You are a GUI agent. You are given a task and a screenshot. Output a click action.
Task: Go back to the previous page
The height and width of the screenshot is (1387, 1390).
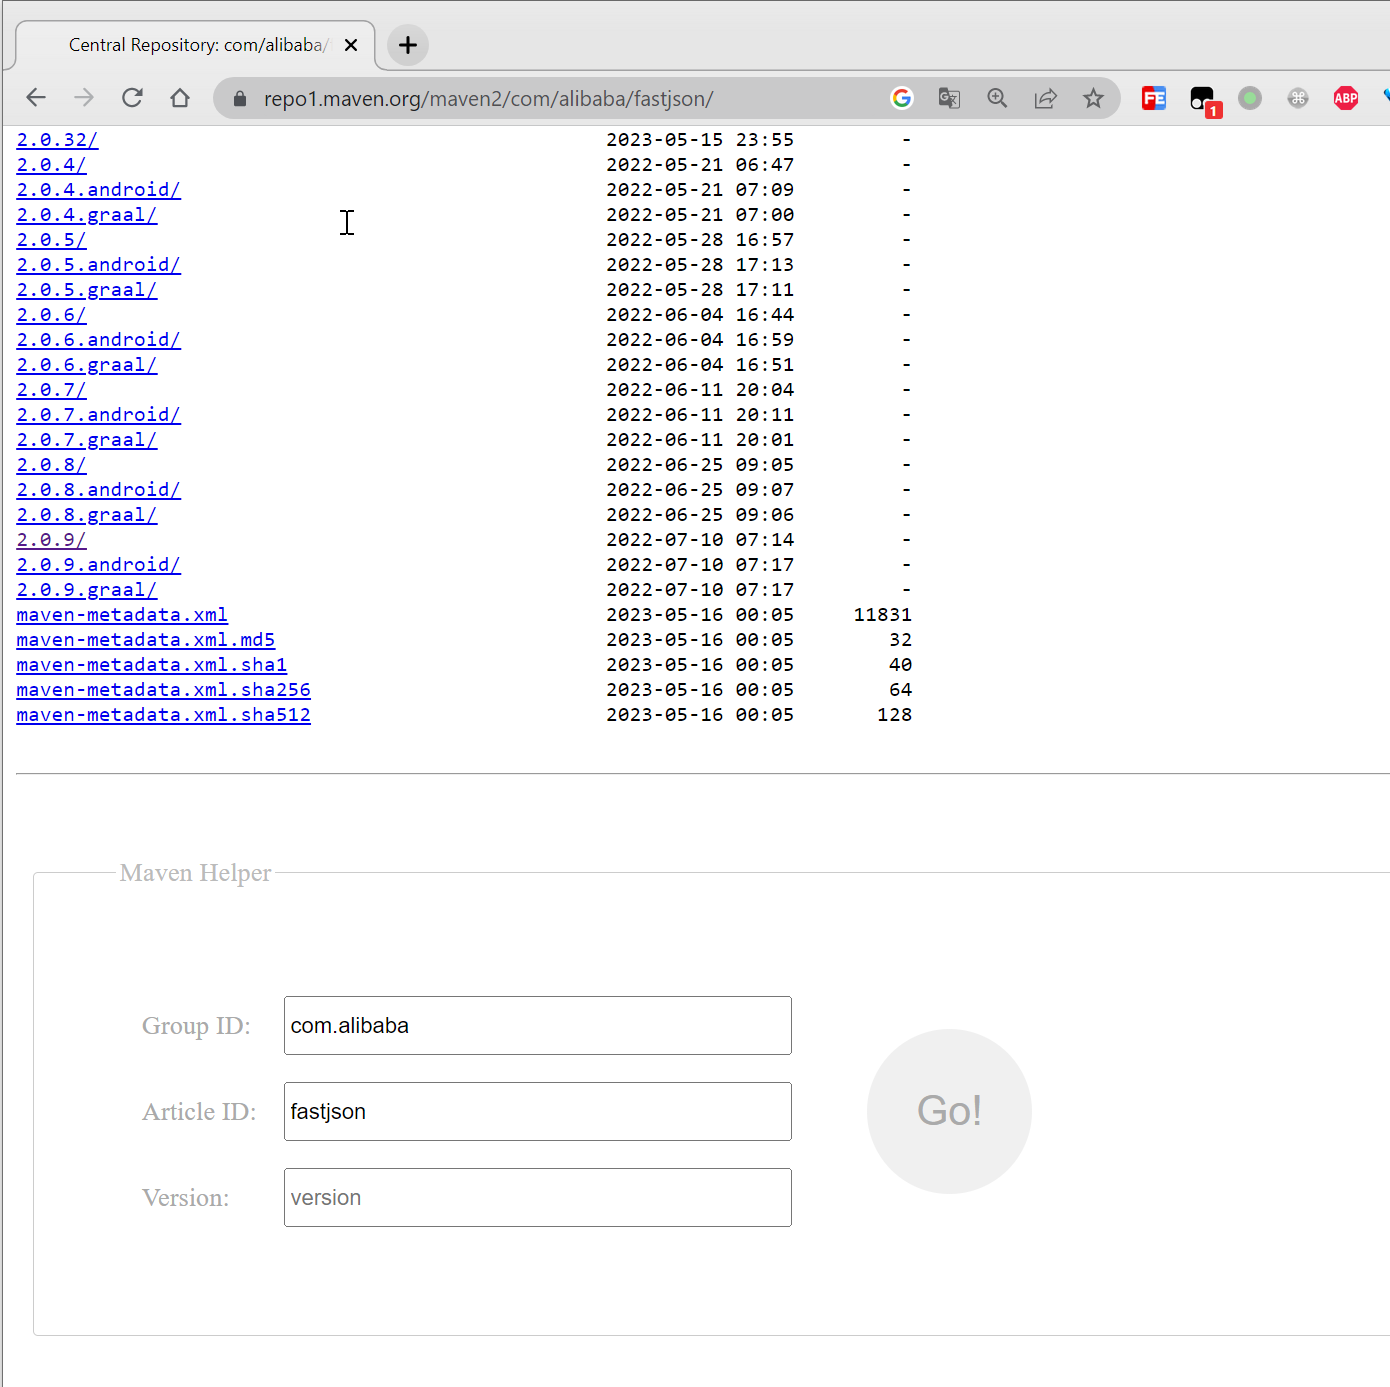point(36,98)
